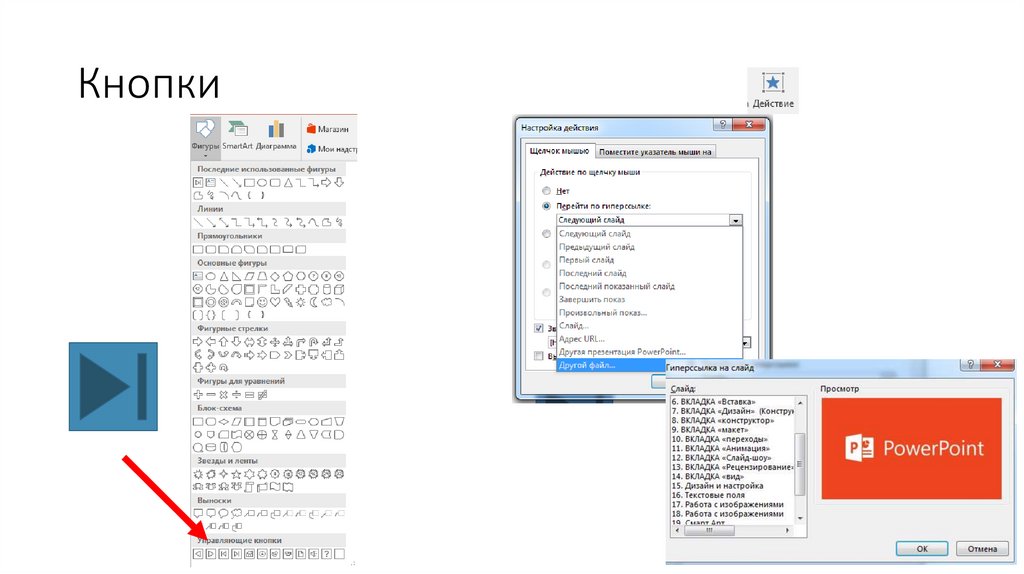Expand Фигуры button's small dropdown arrow
The width and height of the screenshot is (1024, 574).
point(205,155)
